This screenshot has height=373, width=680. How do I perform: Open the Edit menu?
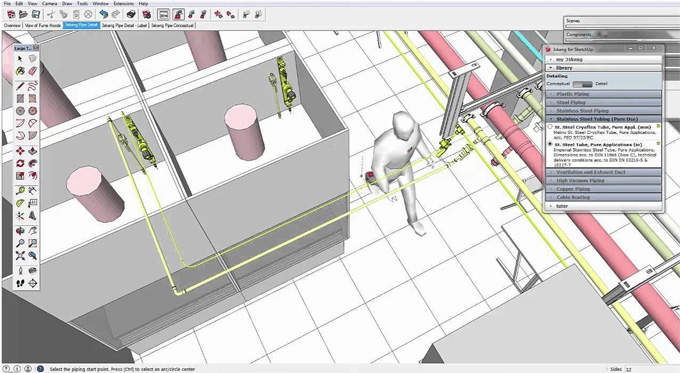coord(20,3)
